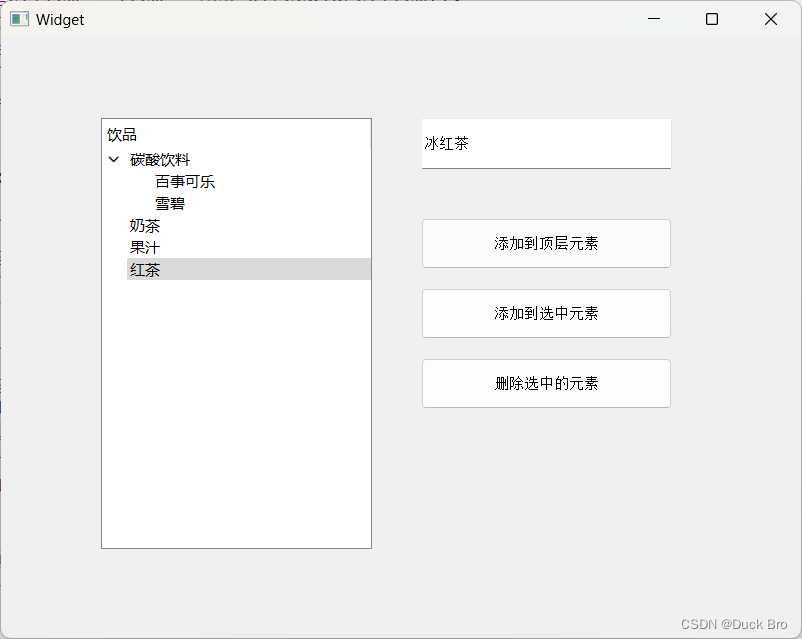The height and width of the screenshot is (639, 802).
Task: Click the 删除选中的元素 button
Action: point(546,383)
